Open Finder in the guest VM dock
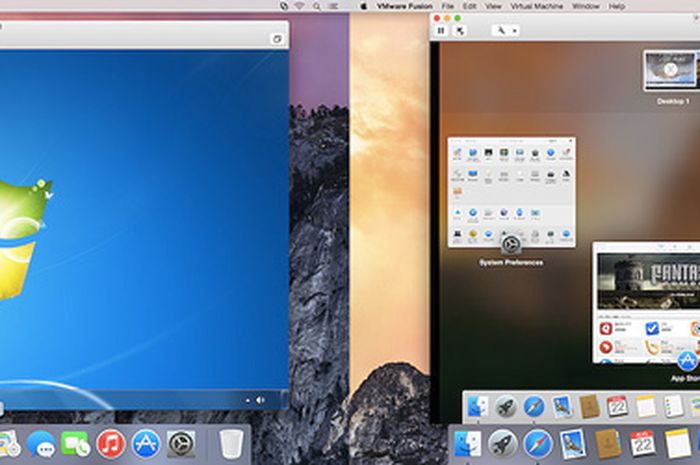The height and width of the screenshot is (465, 700). [x=478, y=407]
